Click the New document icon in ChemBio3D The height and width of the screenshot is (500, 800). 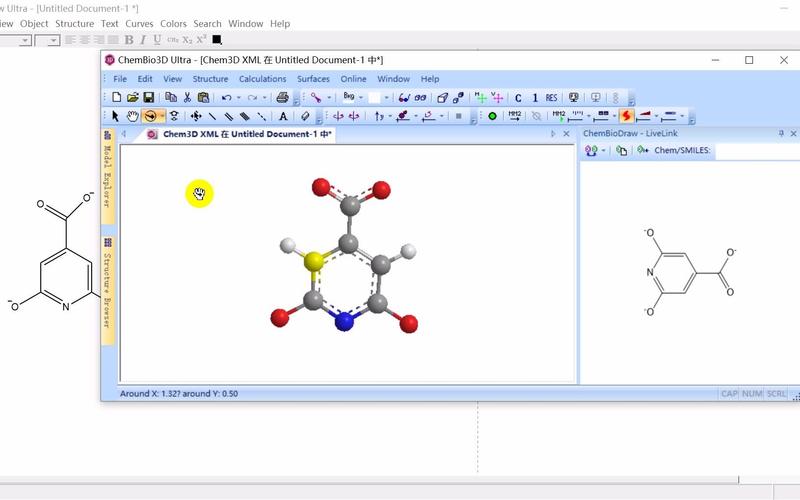[117, 97]
